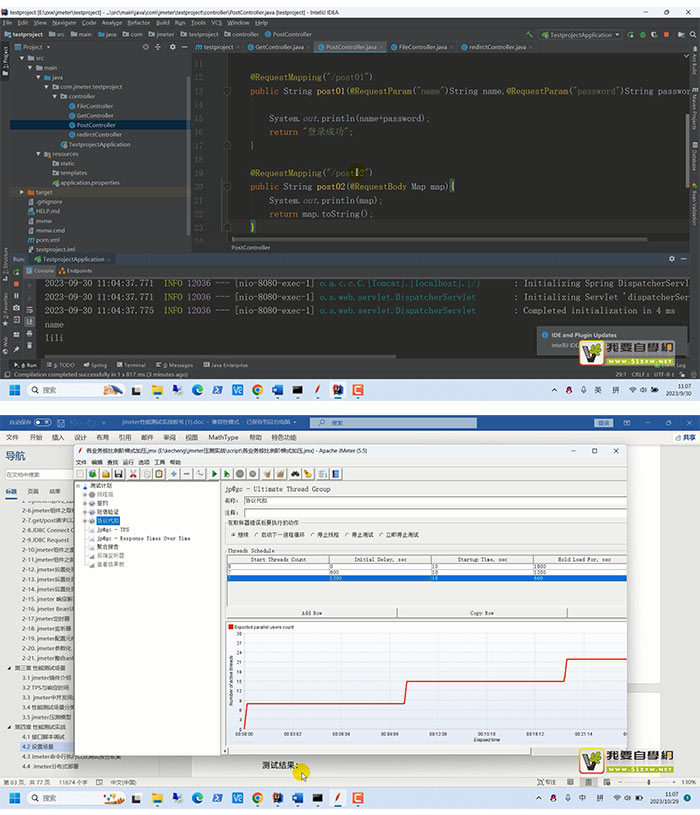
Task: Select PostController in the Project tree
Action: click(96, 125)
